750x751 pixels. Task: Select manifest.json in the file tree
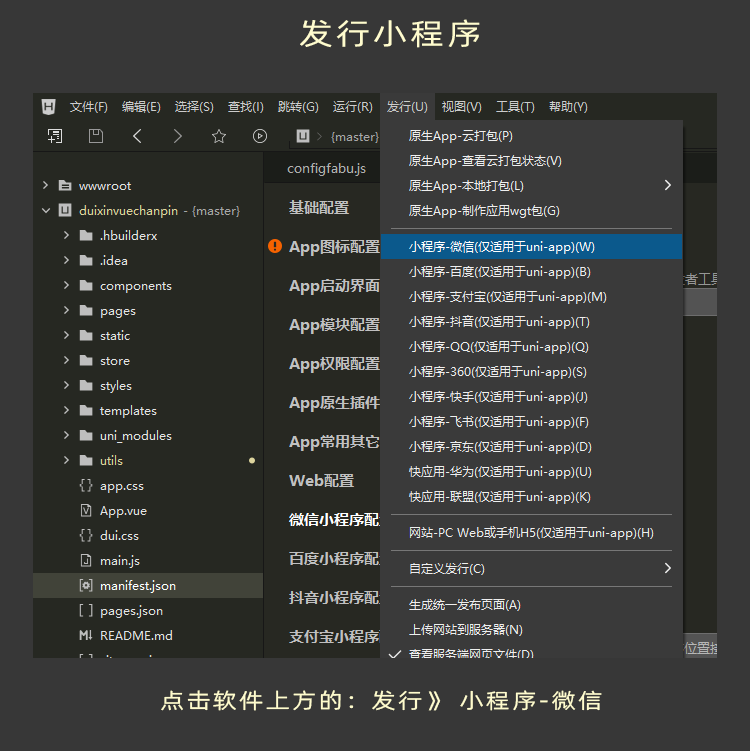tap(148, 585)
